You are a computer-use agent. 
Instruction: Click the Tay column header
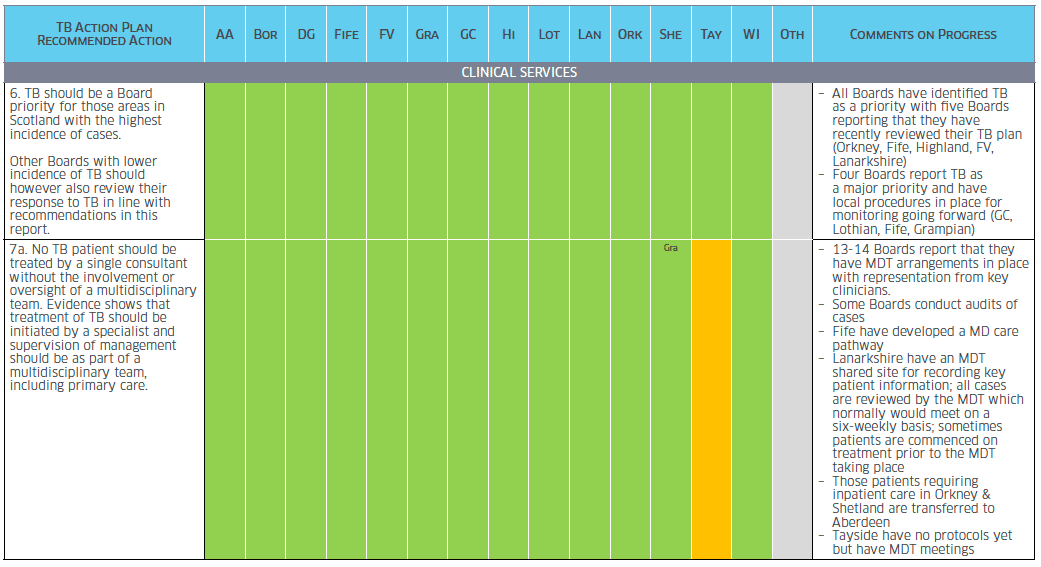tap(711, 34)
